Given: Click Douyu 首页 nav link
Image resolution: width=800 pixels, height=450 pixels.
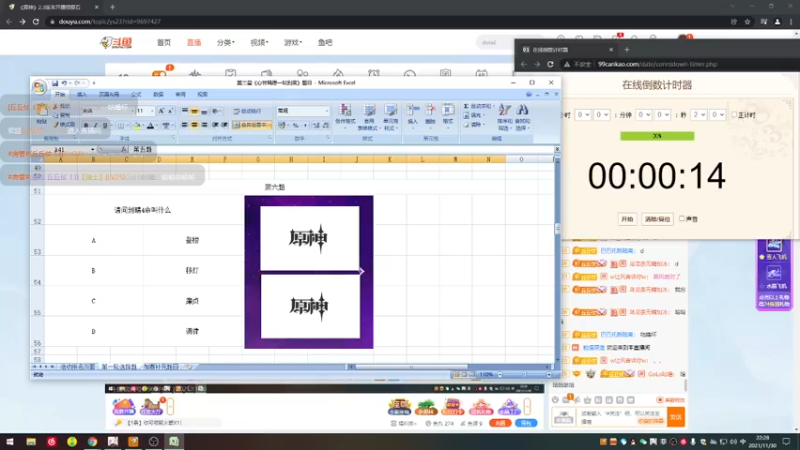Looking at the screenshot, I should click(x=164, y=42).
